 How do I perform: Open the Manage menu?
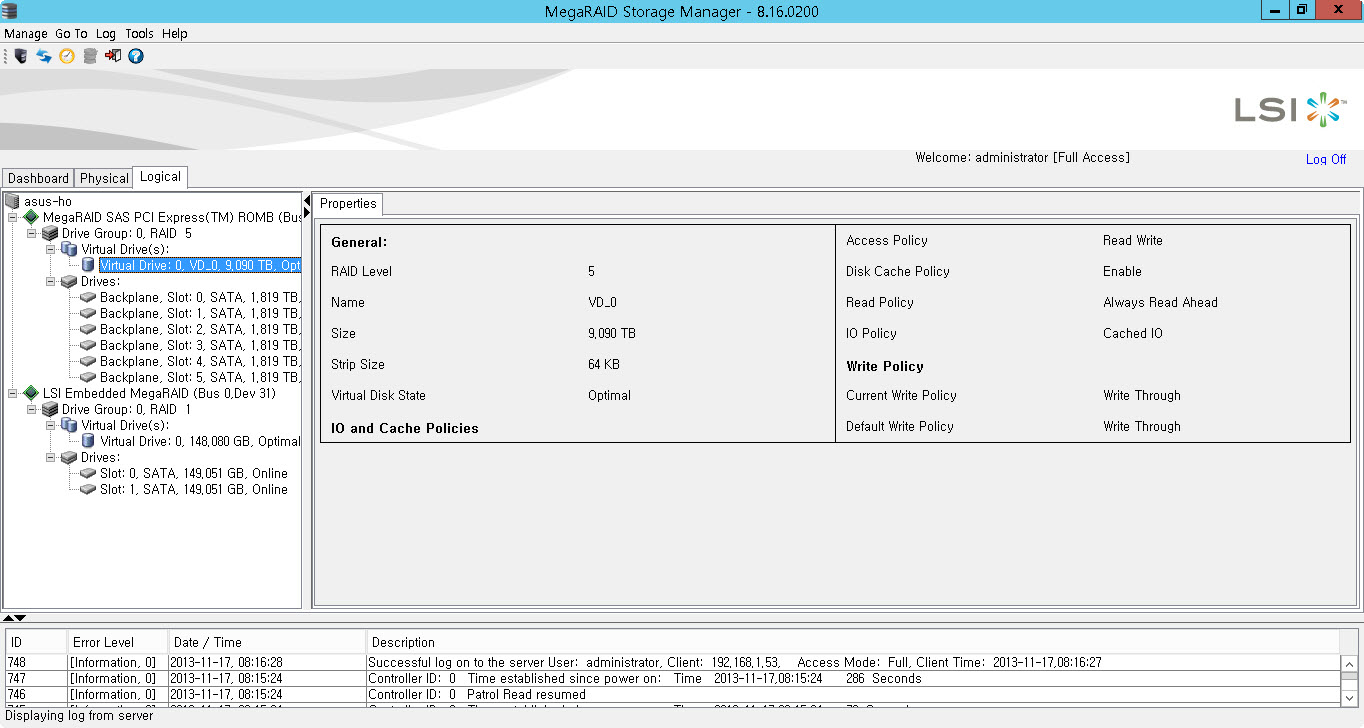(26, 34)
